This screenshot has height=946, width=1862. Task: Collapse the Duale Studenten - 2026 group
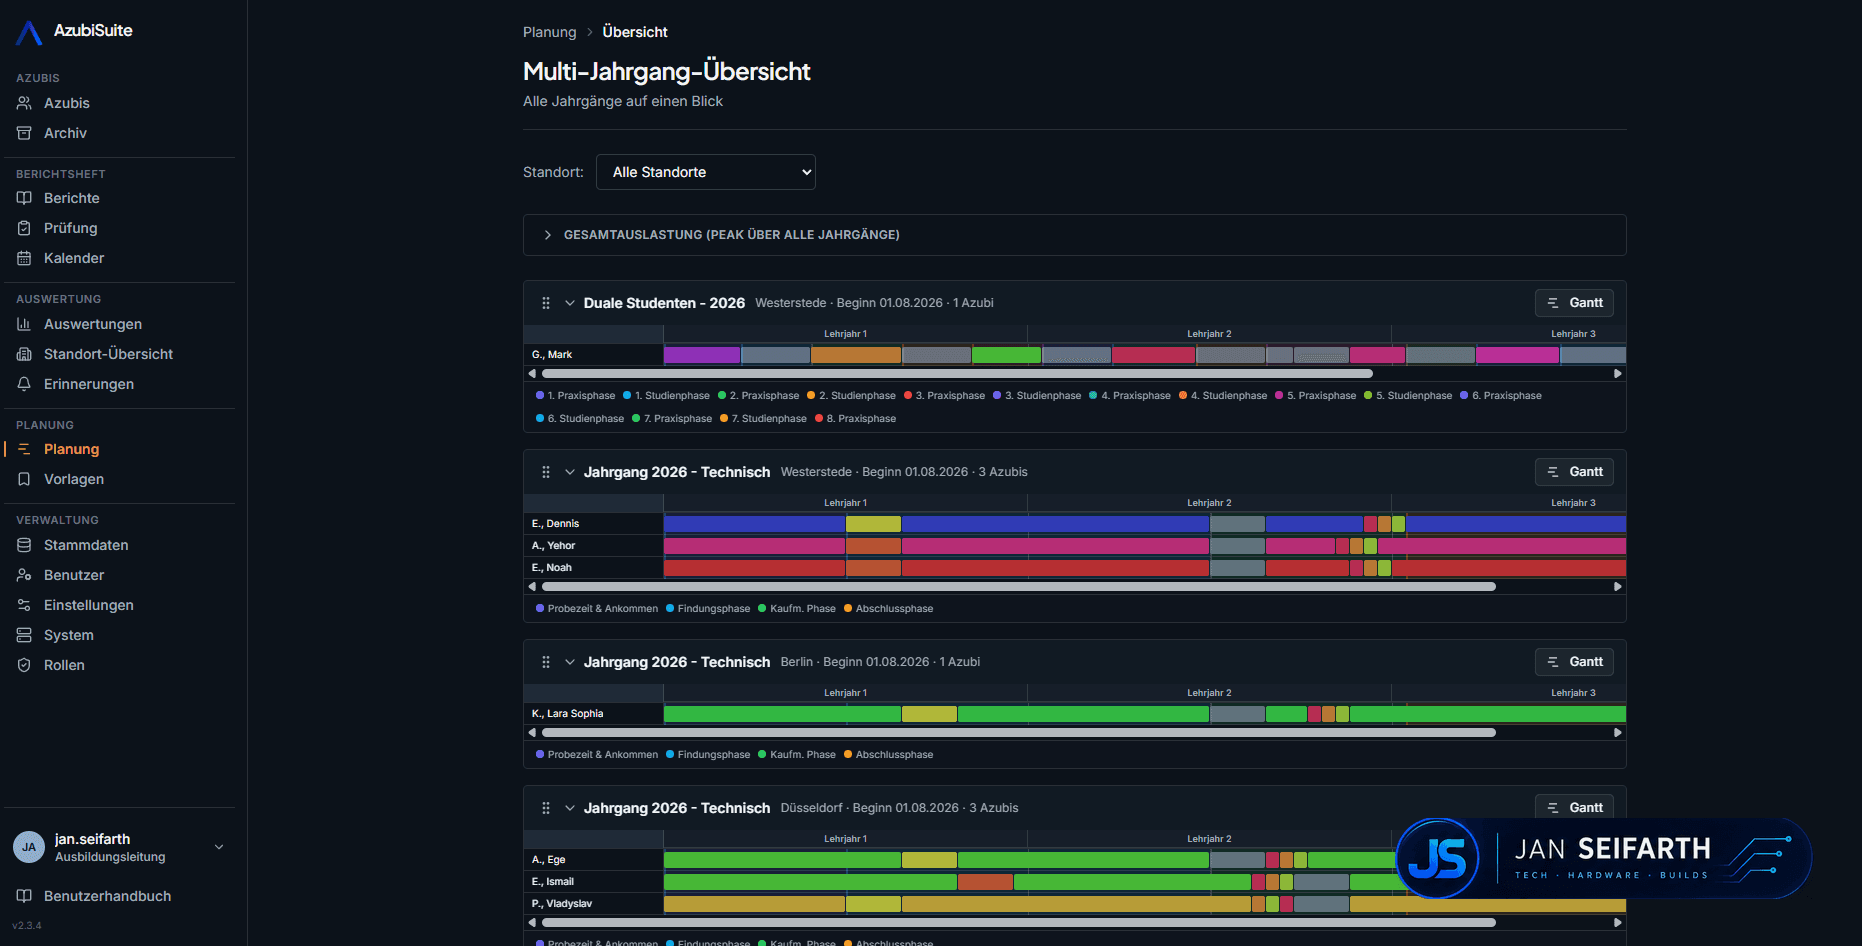tap(570, 303)
